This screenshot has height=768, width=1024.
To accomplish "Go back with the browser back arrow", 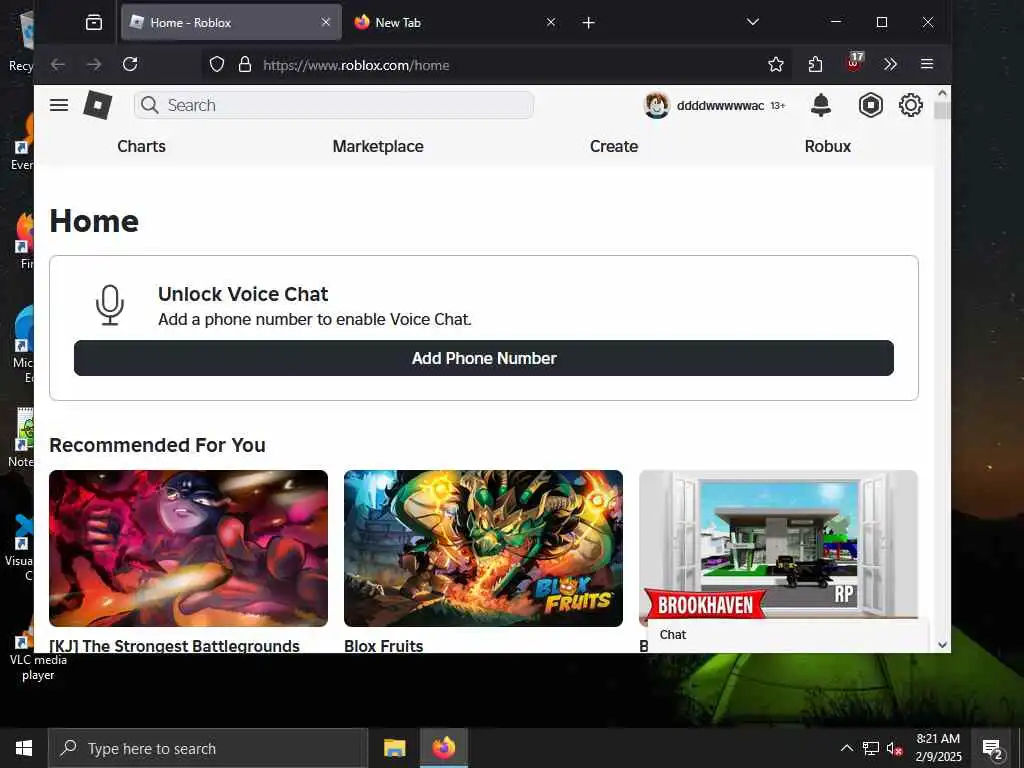I will click(x=58, y=64).
